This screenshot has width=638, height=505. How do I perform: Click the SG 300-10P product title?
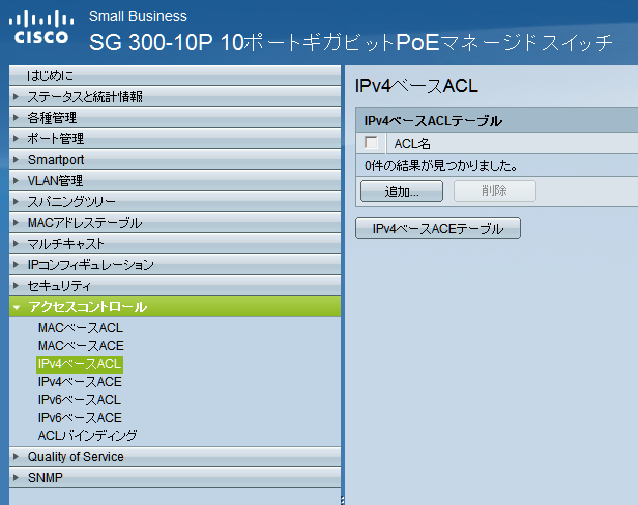(x=351, y=42)
